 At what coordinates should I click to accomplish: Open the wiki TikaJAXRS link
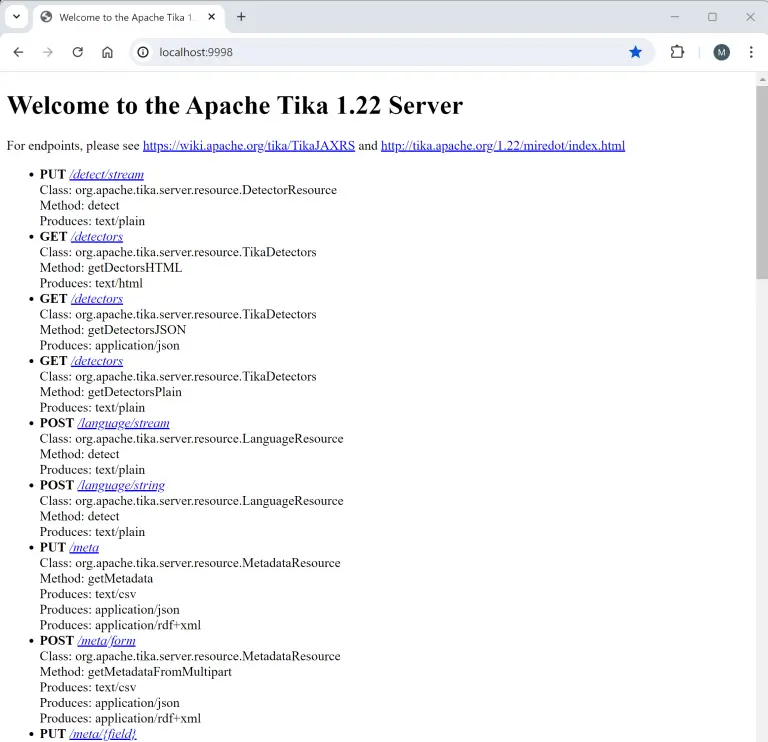tap(248, 146)
